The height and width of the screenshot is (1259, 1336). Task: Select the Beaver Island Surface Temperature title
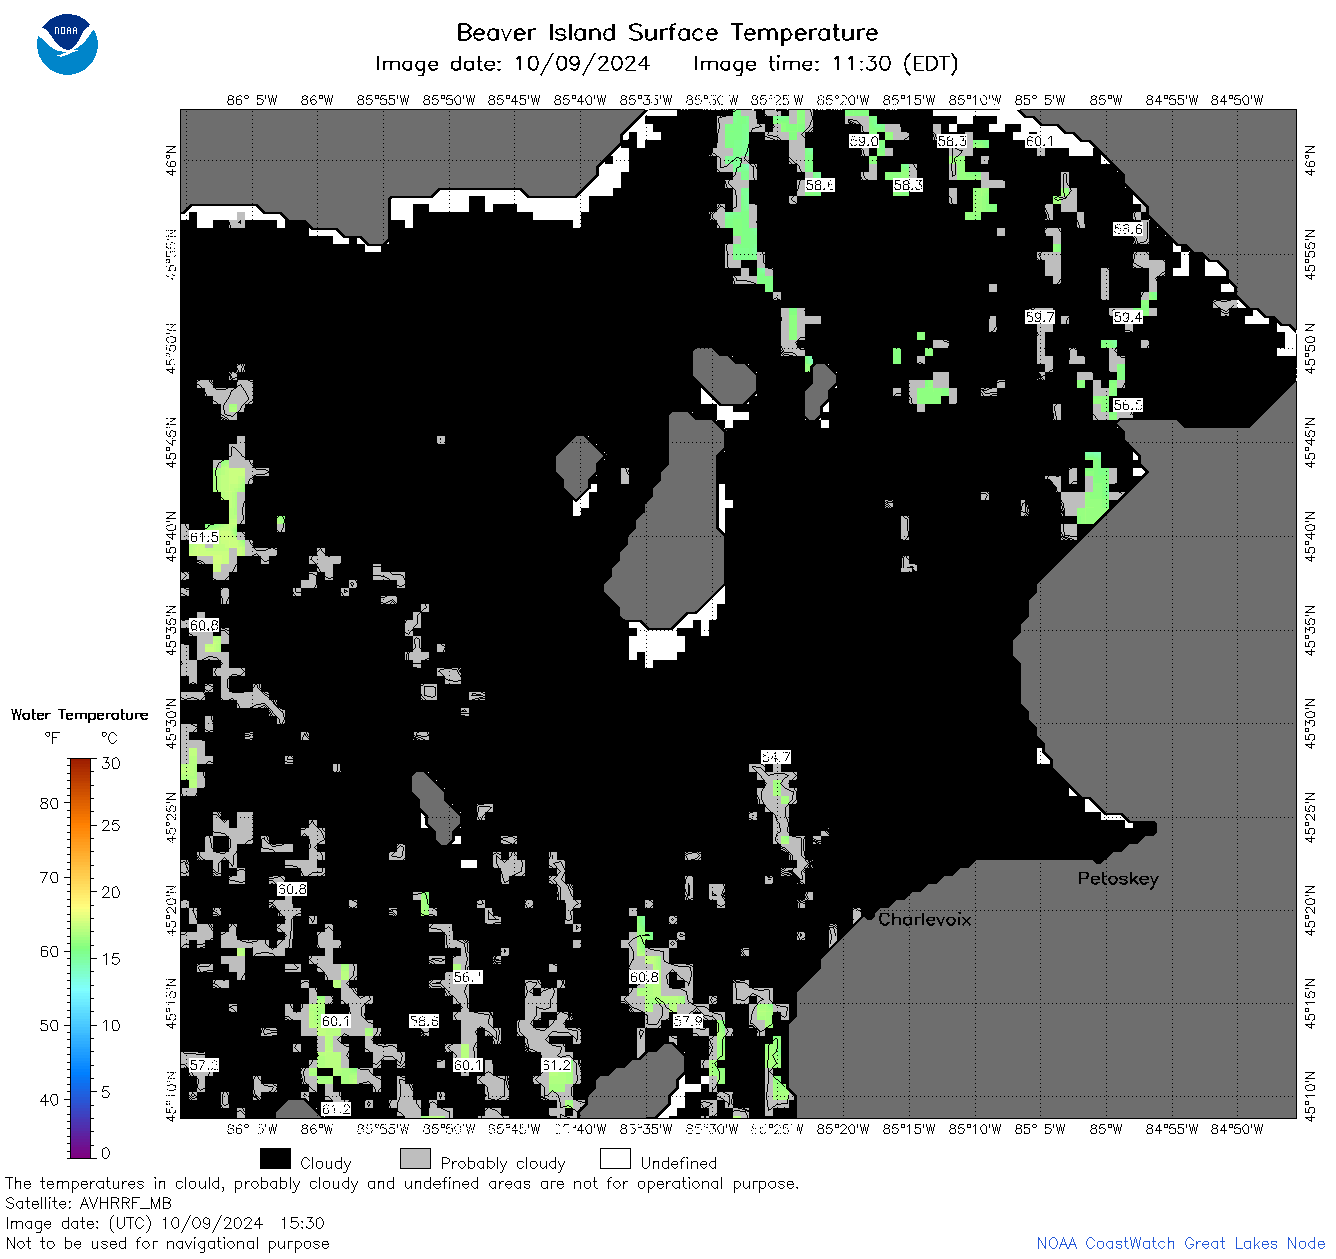coord(667,32)
